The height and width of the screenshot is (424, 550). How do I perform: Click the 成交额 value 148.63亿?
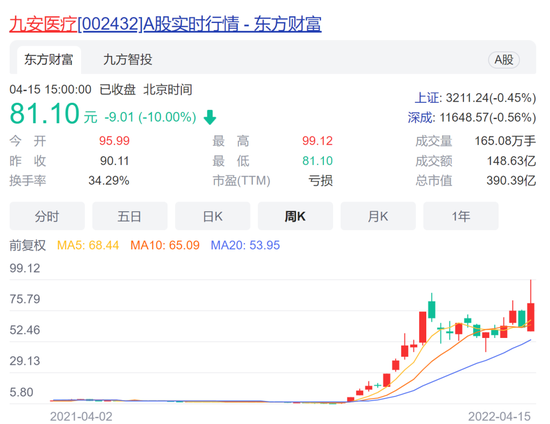pos(511,161)
